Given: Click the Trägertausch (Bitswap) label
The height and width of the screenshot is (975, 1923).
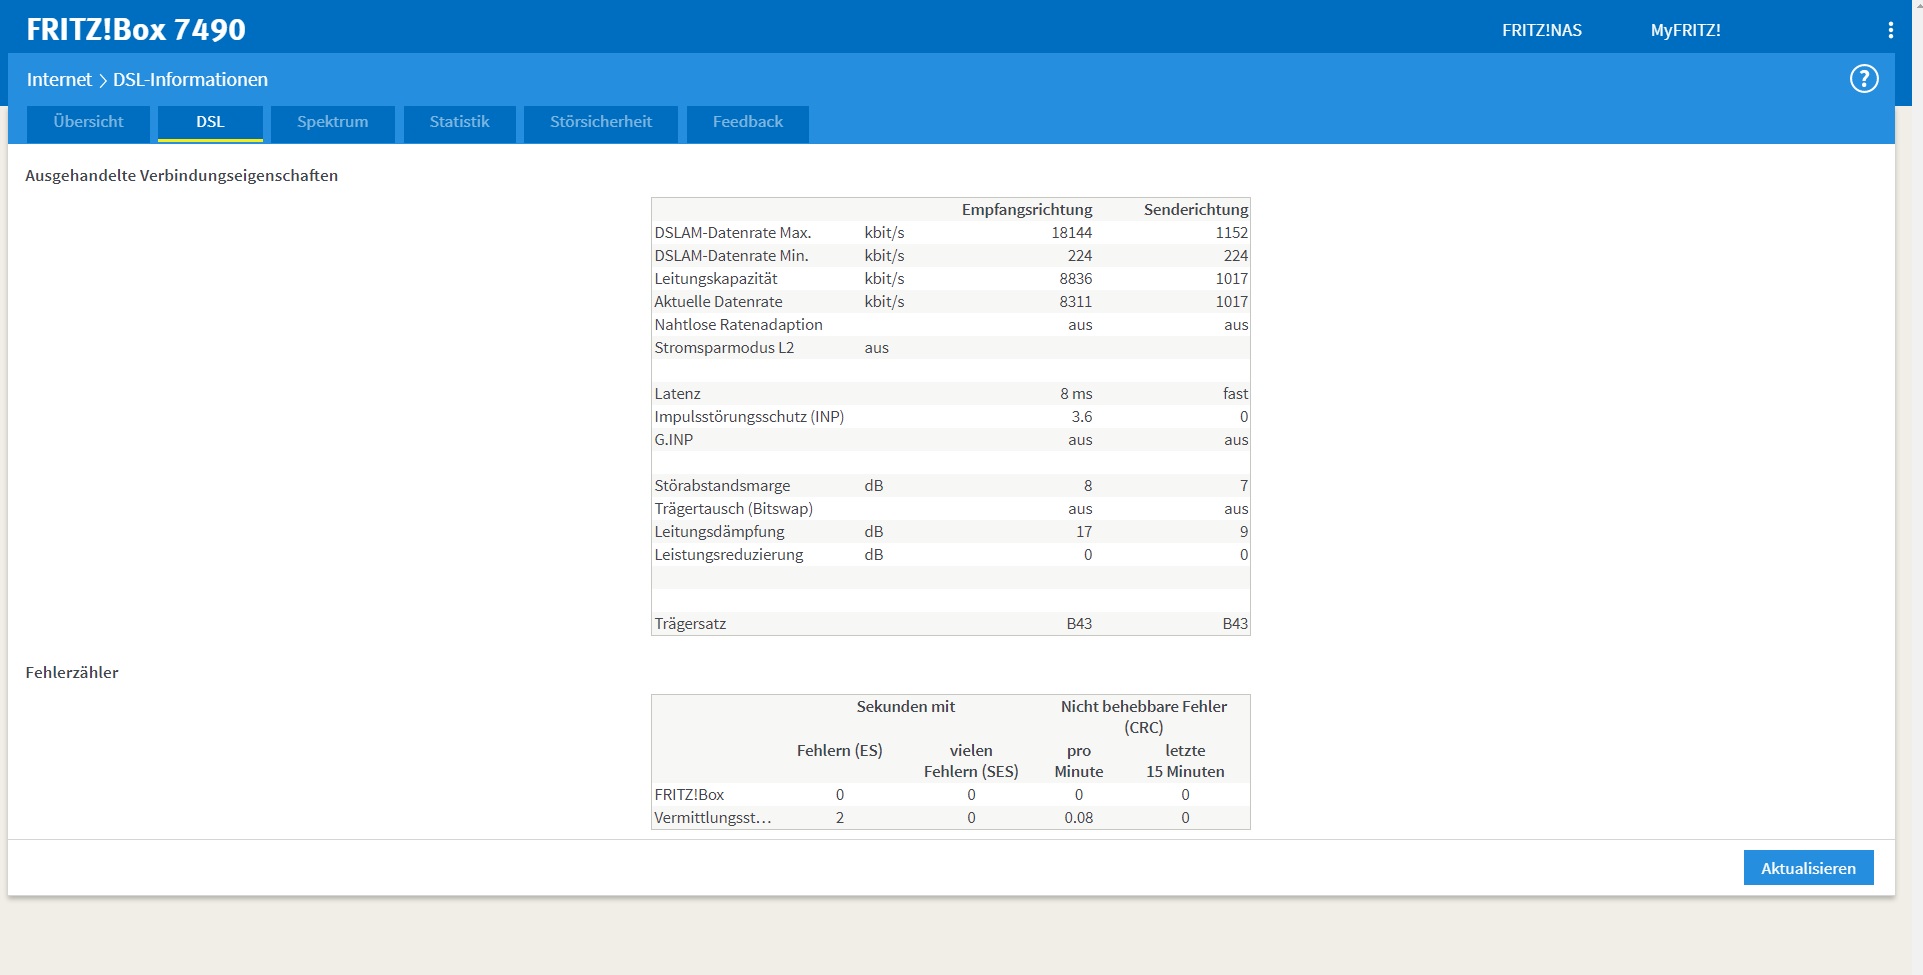Looking at the screenshot, I should (733, 508).
